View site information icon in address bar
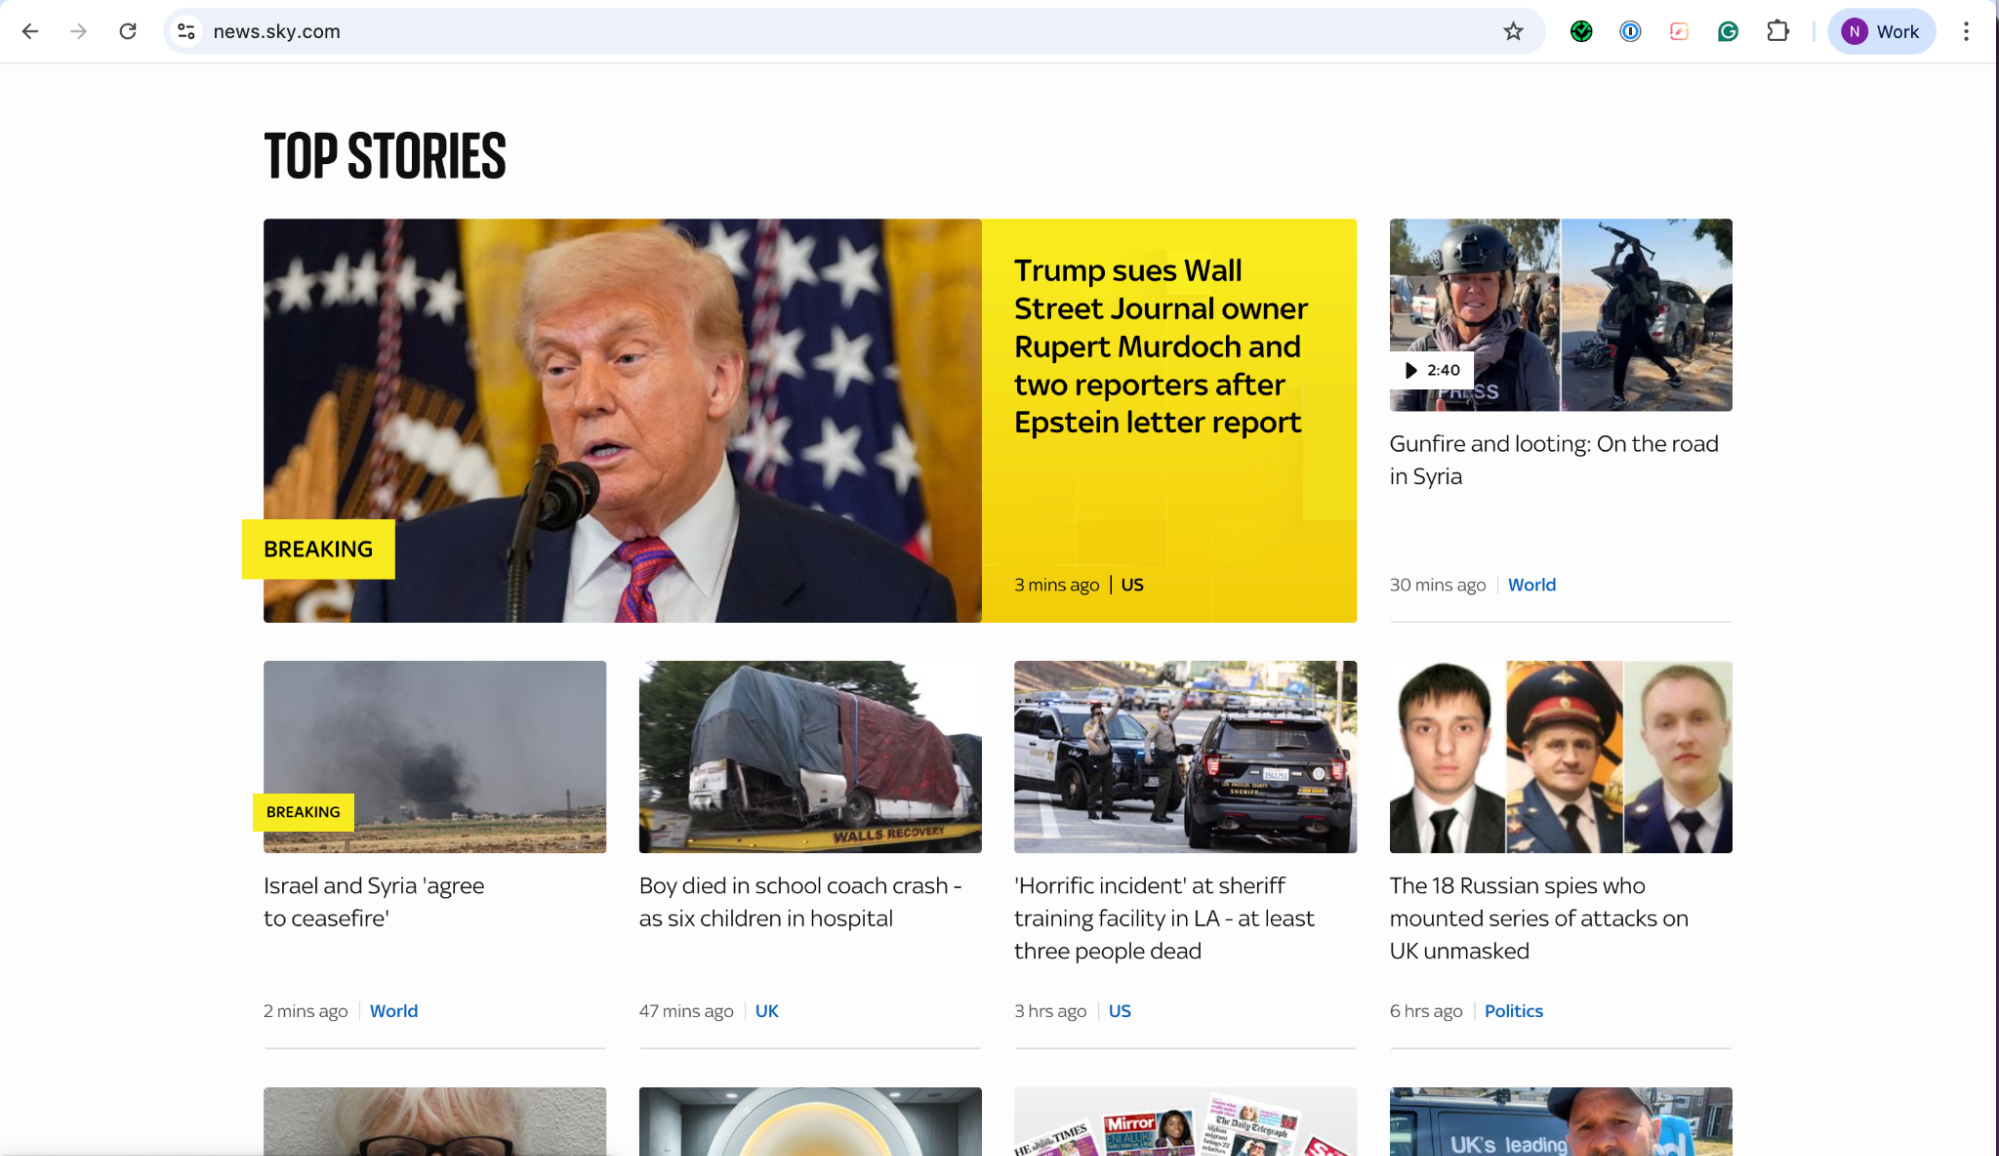 [x=186, y=31]
